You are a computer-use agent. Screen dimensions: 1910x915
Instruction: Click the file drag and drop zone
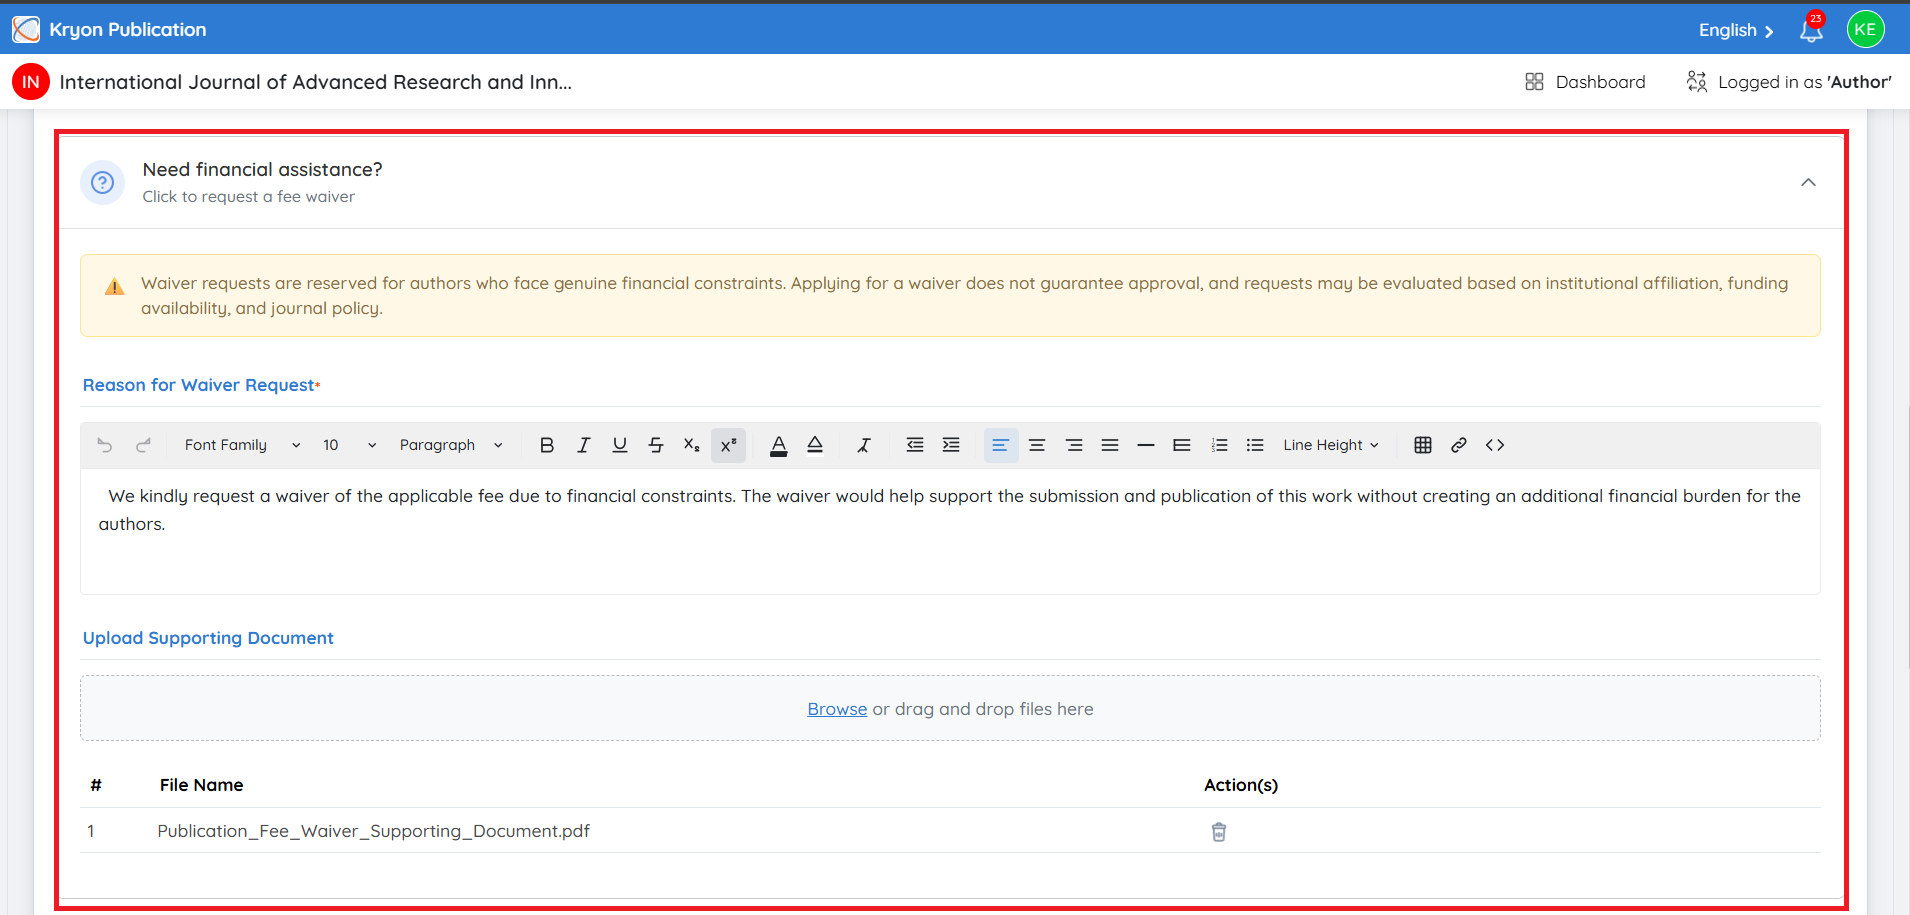coord(950,708)
